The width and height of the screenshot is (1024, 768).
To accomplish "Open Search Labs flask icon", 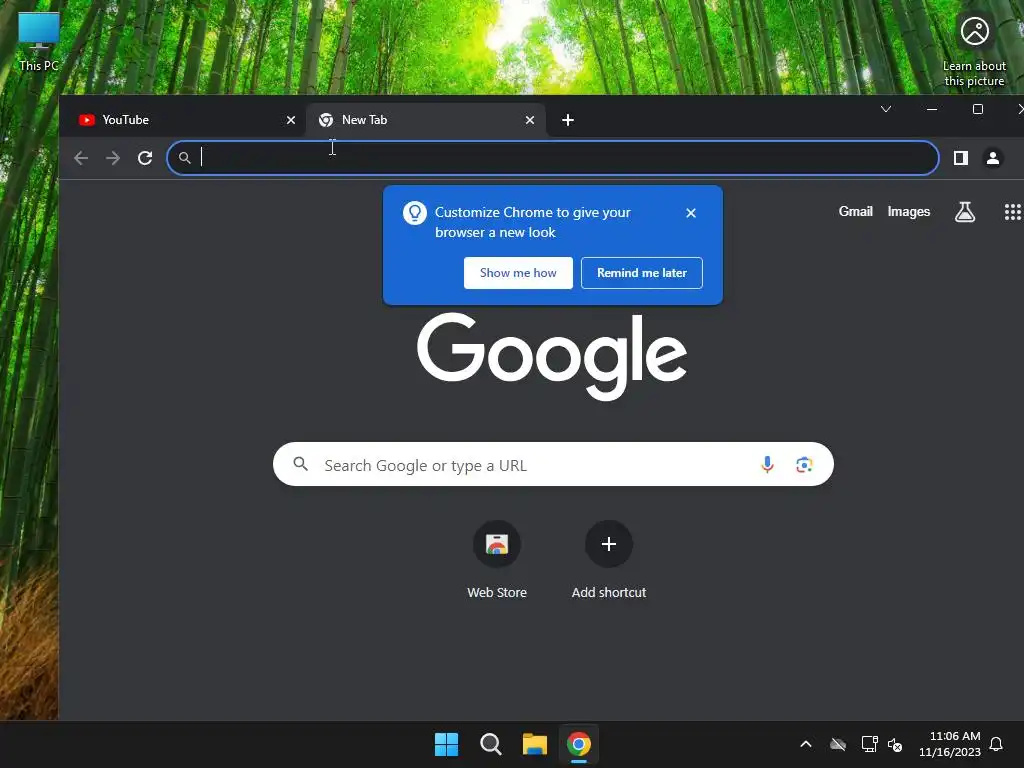I will [965, 212].
